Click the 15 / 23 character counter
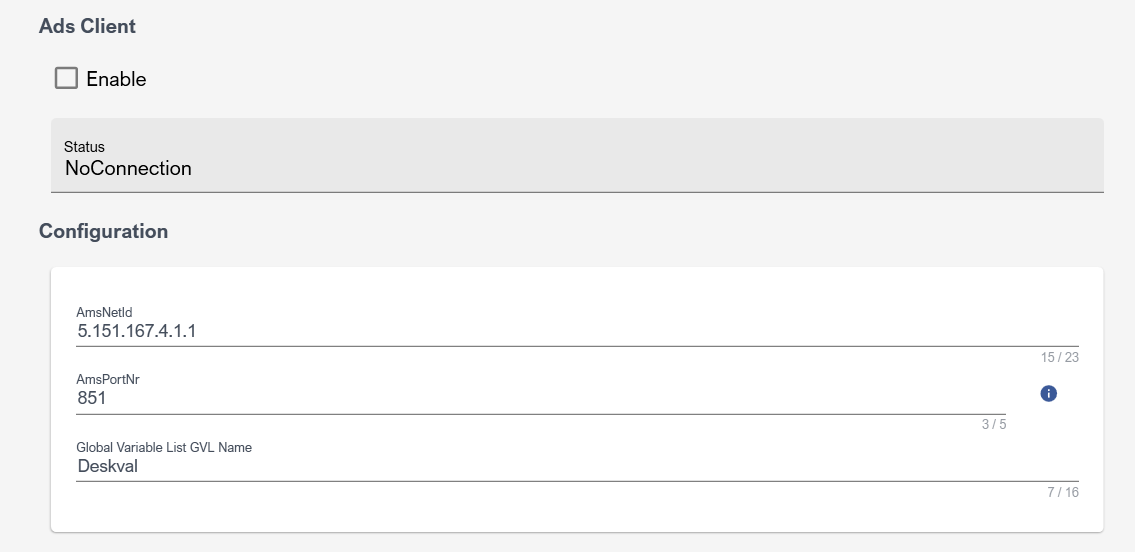Image resolution: width=1135 pixels, height=552 pixels. [x=1059, y=357]
